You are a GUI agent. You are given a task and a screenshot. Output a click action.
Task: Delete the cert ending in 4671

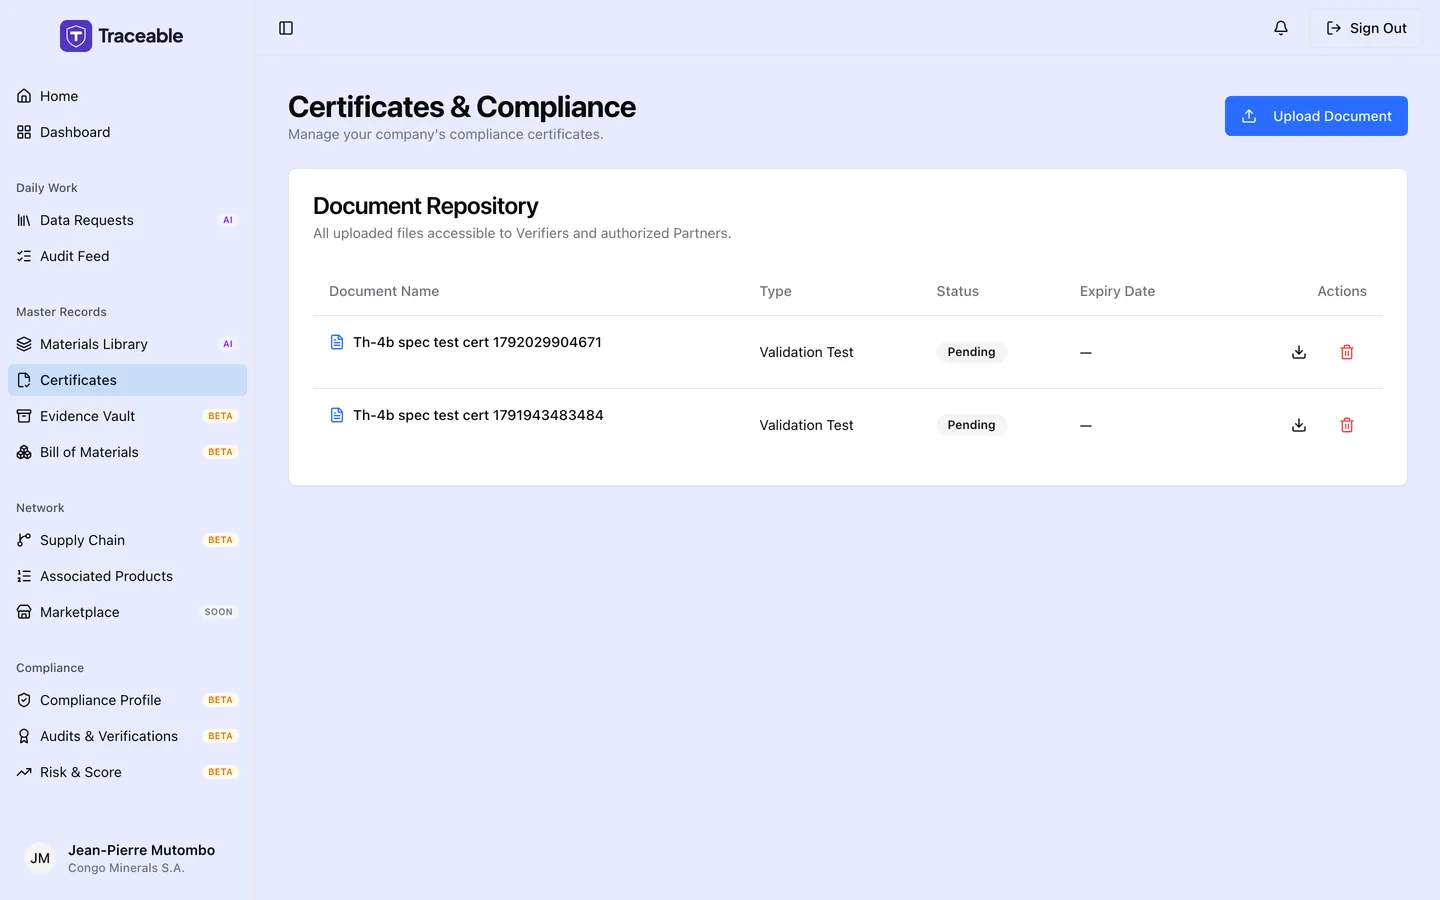1347,352
